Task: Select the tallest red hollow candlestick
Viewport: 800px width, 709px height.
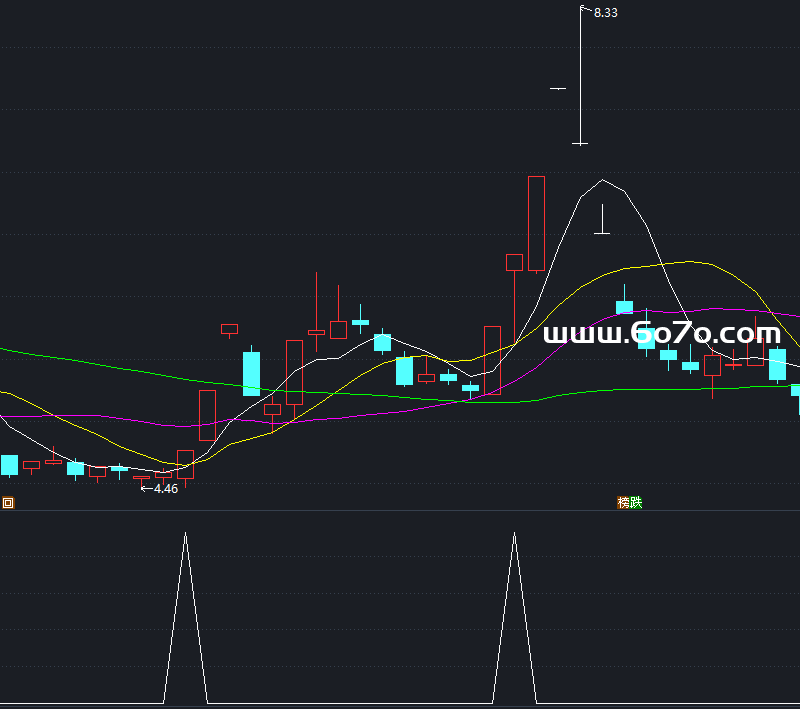Action: 536,223
